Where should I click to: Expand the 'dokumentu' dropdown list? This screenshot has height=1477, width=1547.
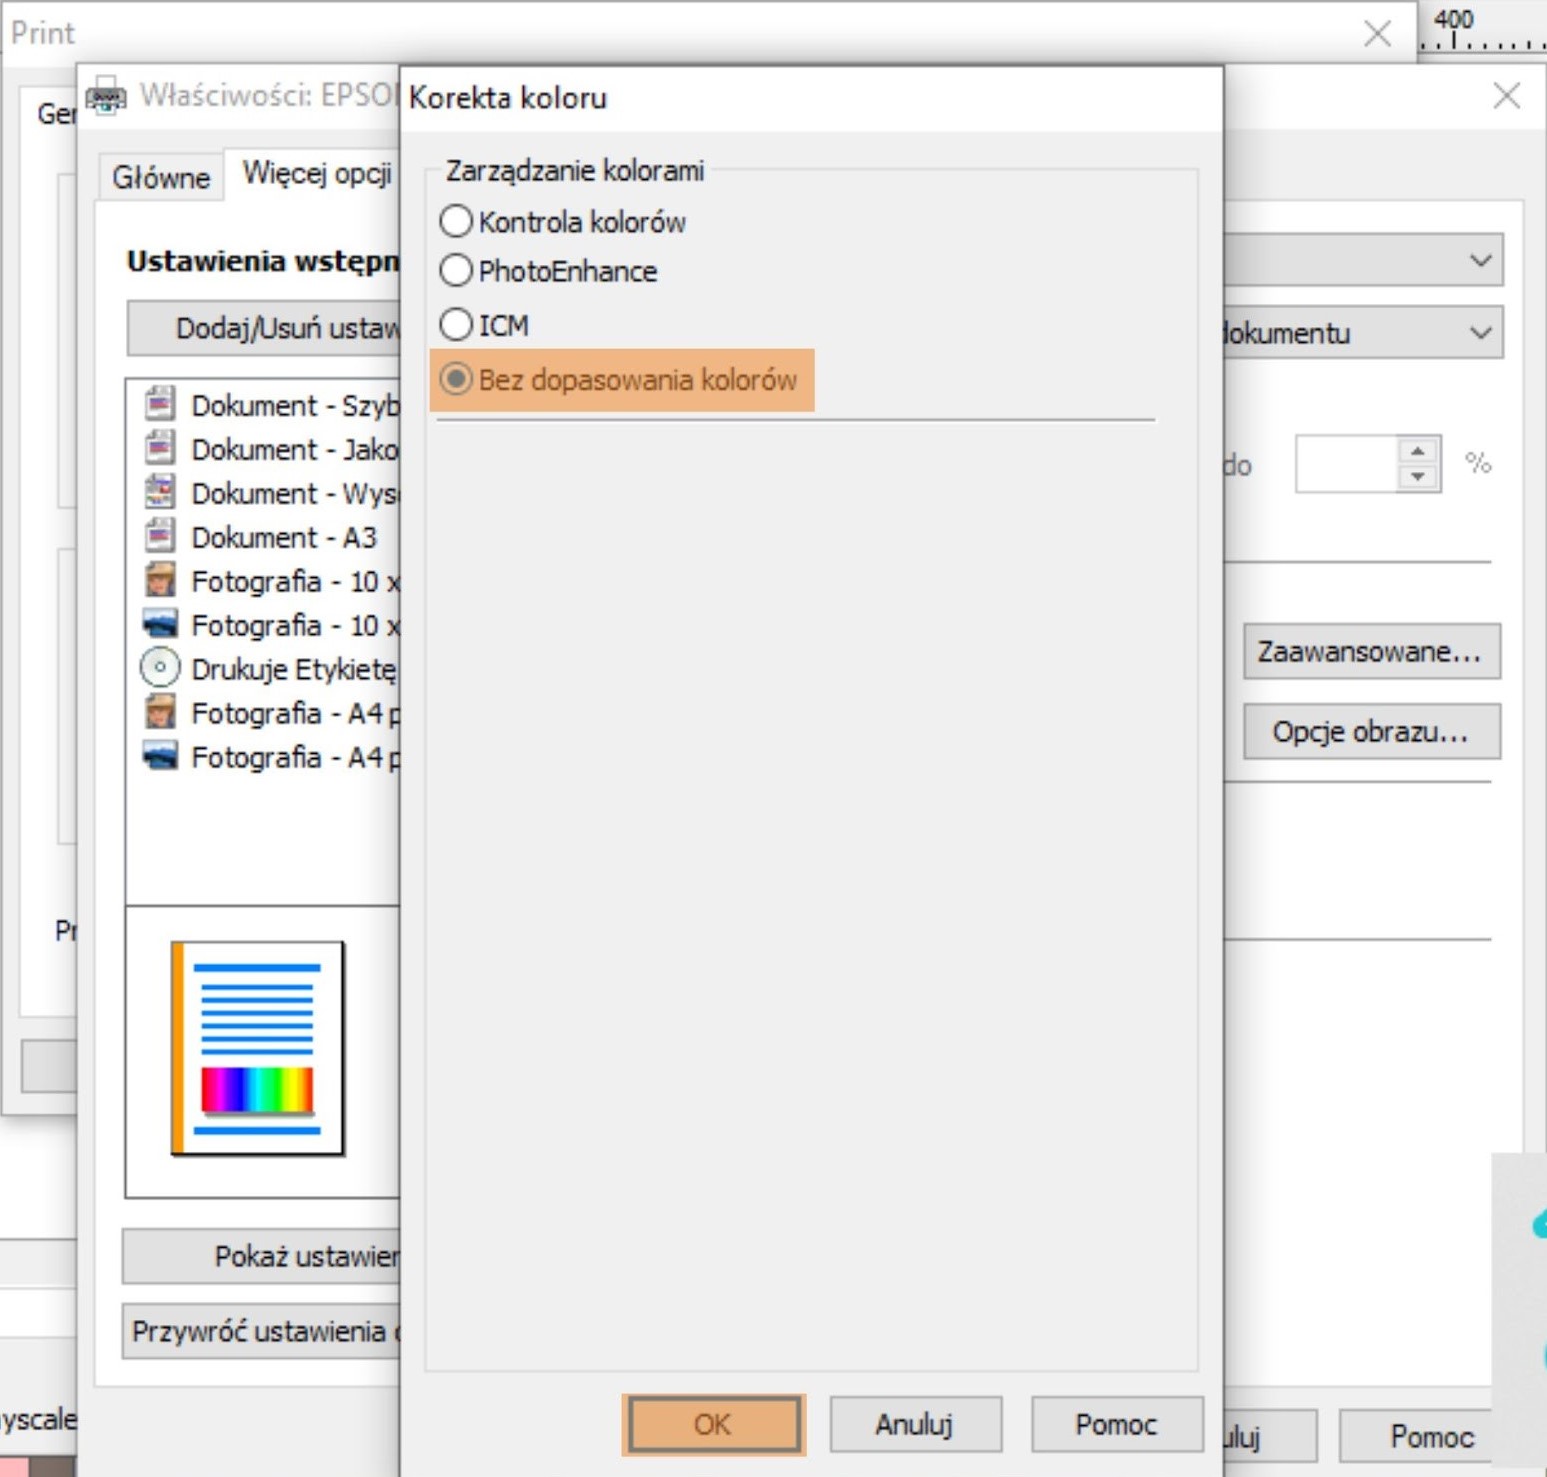1480,333
